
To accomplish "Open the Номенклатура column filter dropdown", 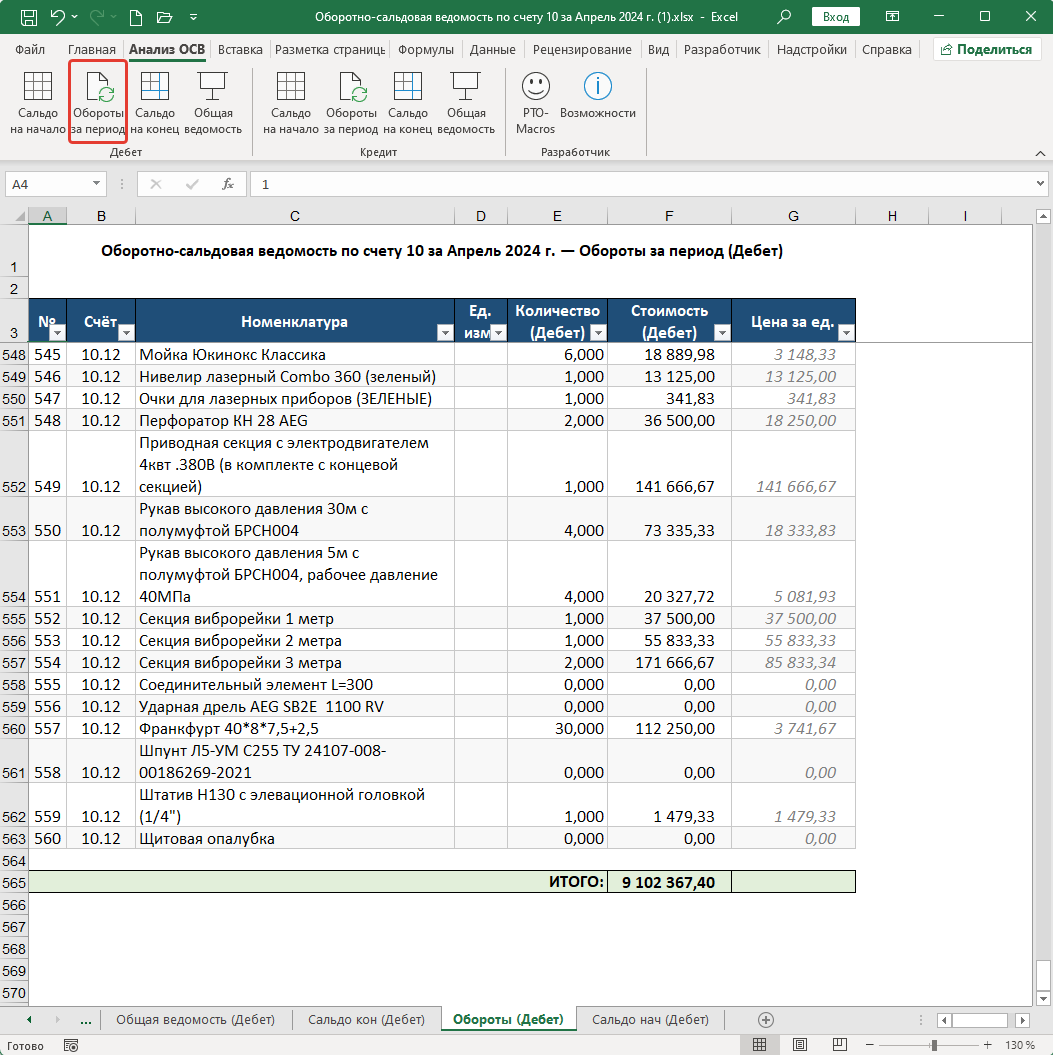I will click(x=445, y=332).
